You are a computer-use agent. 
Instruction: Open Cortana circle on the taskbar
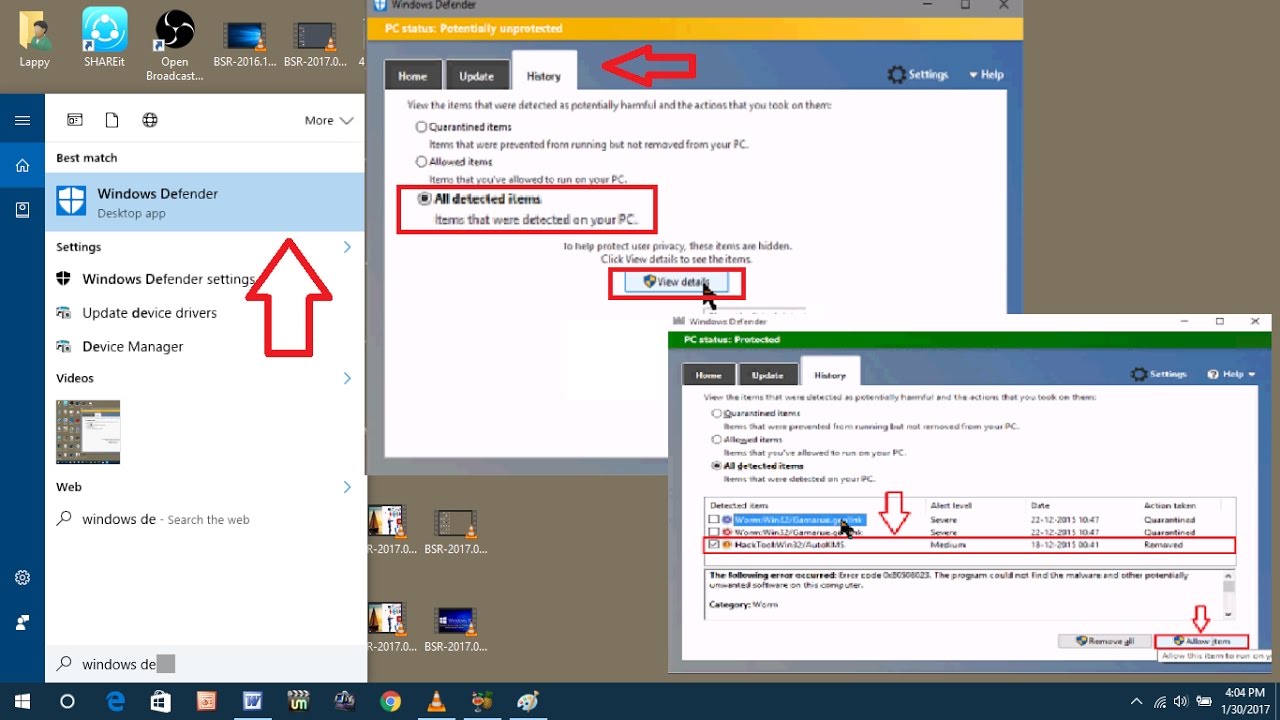point(67,701)
